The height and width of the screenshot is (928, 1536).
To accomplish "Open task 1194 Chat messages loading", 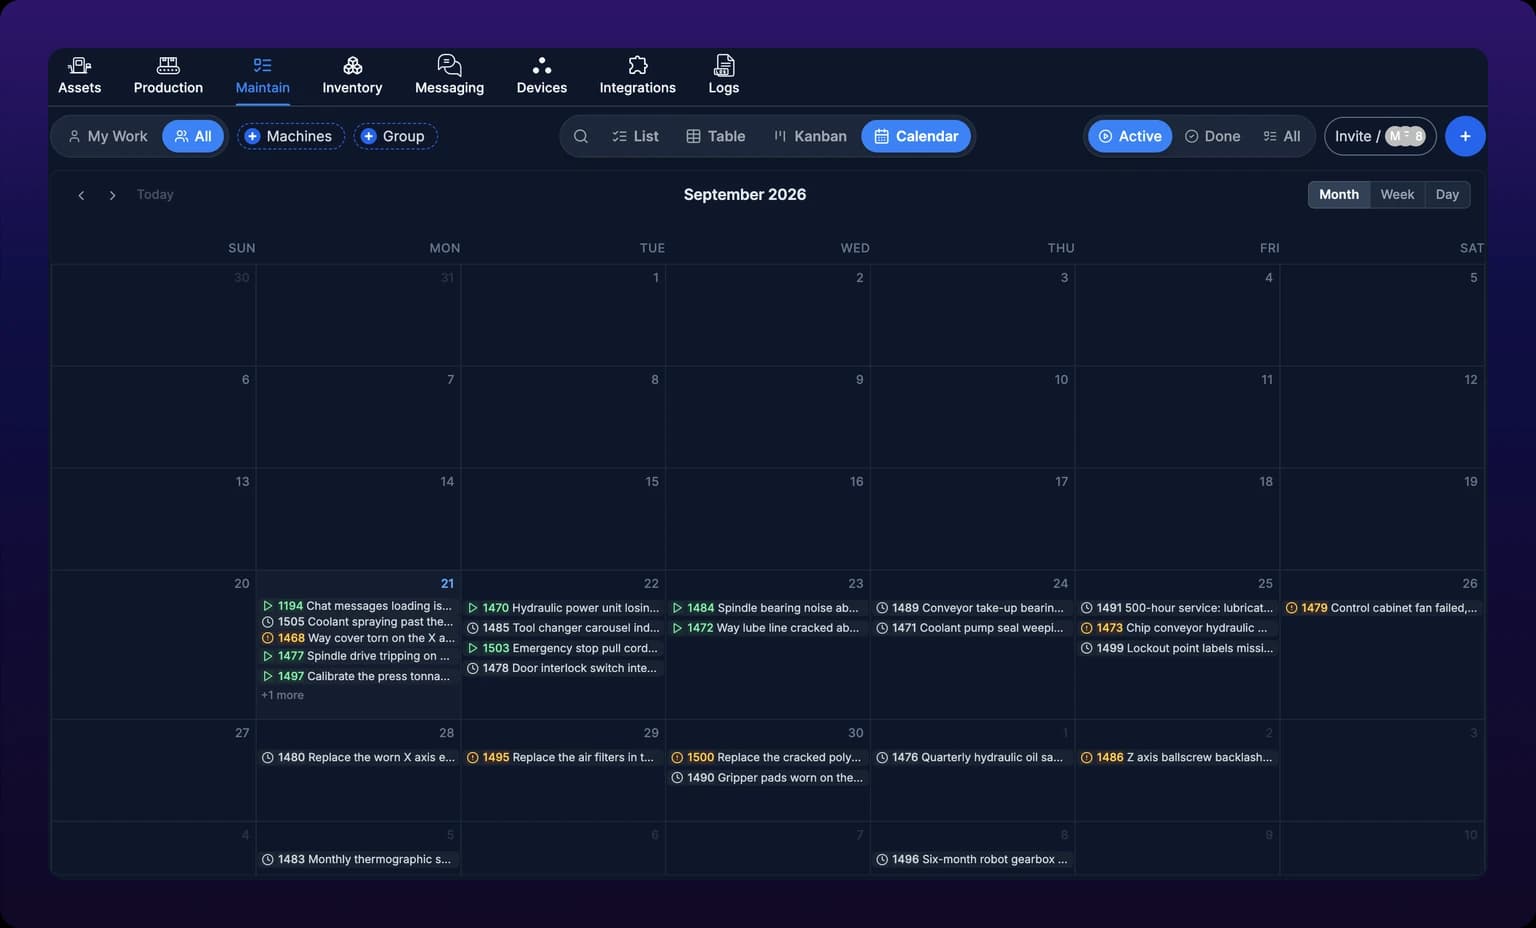I will coord(358,606).
